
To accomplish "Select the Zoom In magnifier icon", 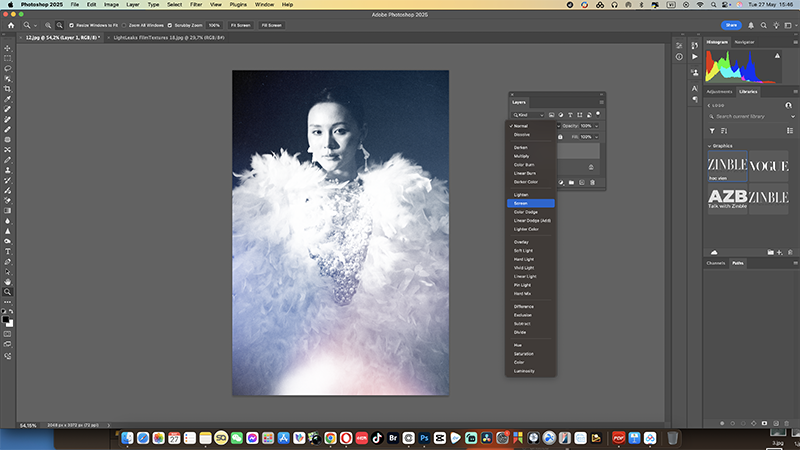I will click(x=48, y=24).
